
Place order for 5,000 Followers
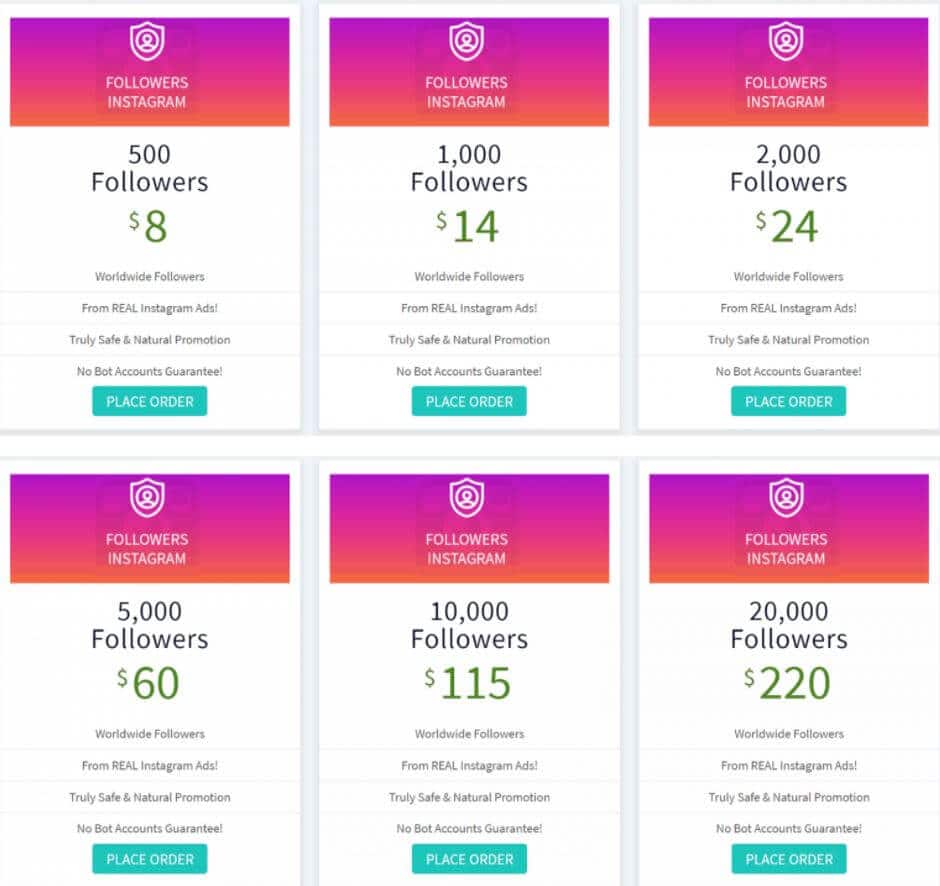point(150,858)
